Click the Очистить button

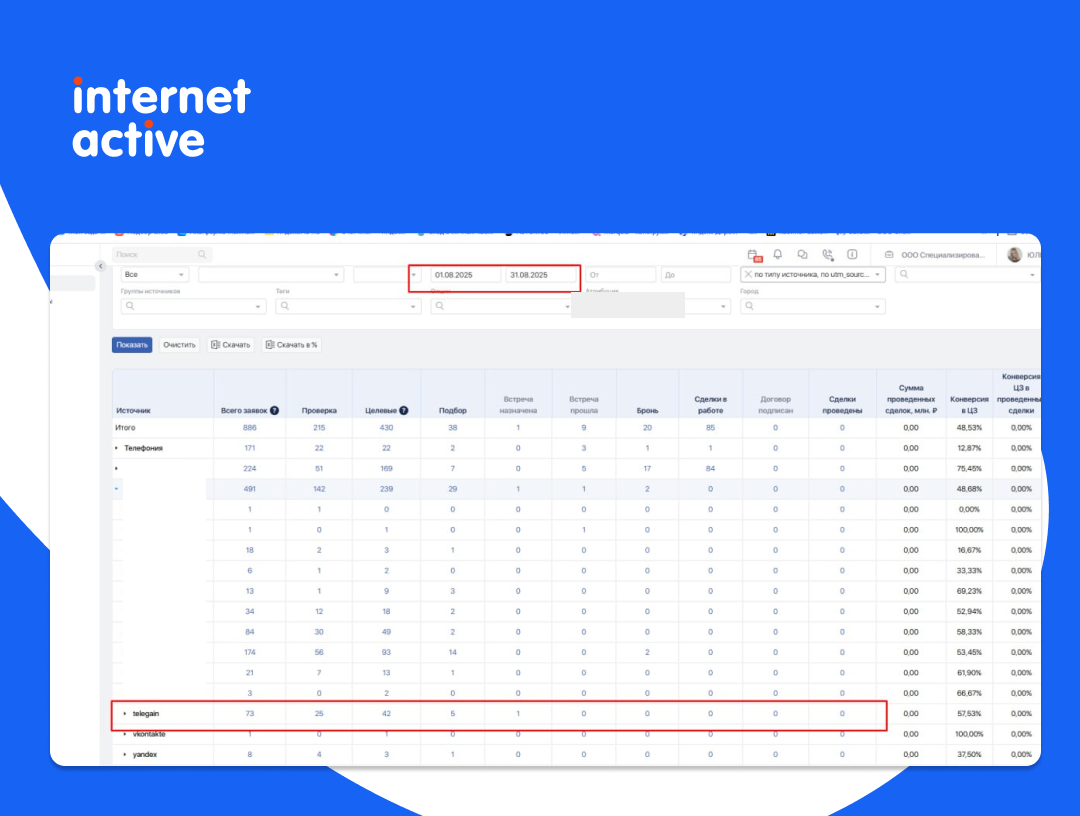(x=179, y=345)
